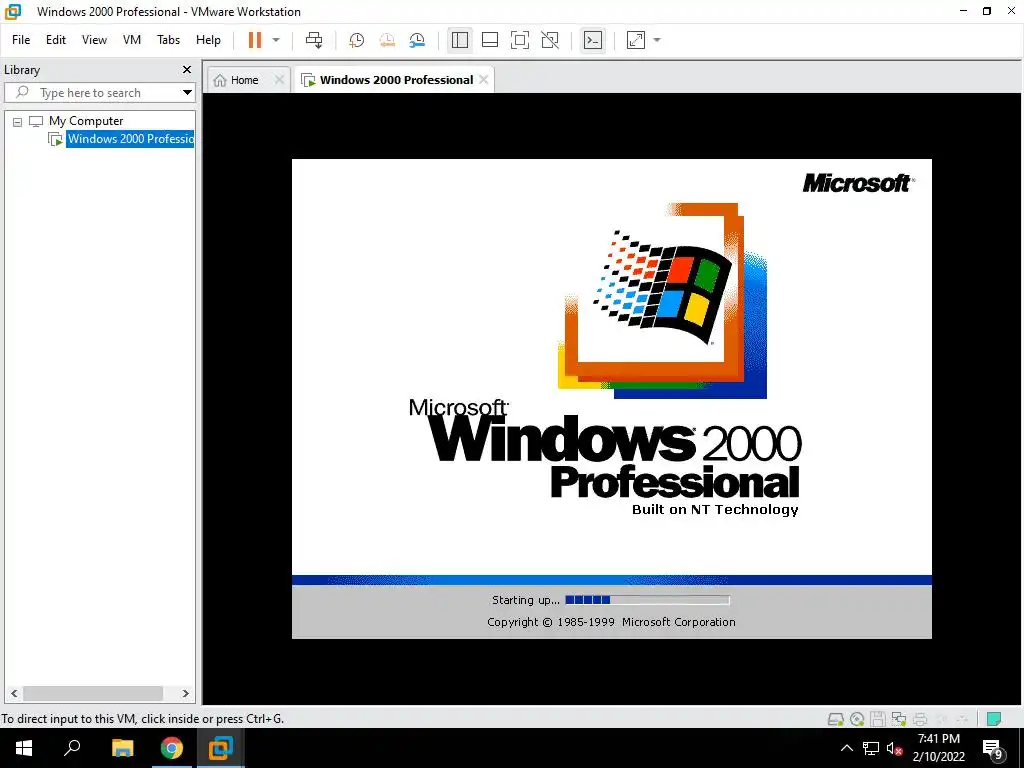Toggle Unity mode icon
This screenshot has height=768, width=1024.
coord(550,40)
